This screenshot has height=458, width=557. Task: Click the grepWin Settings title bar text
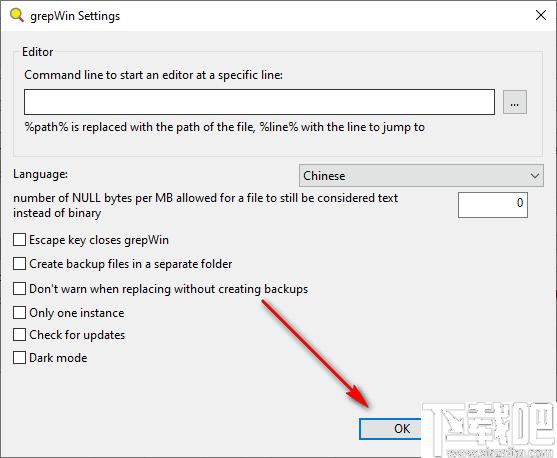click(75, 16)
